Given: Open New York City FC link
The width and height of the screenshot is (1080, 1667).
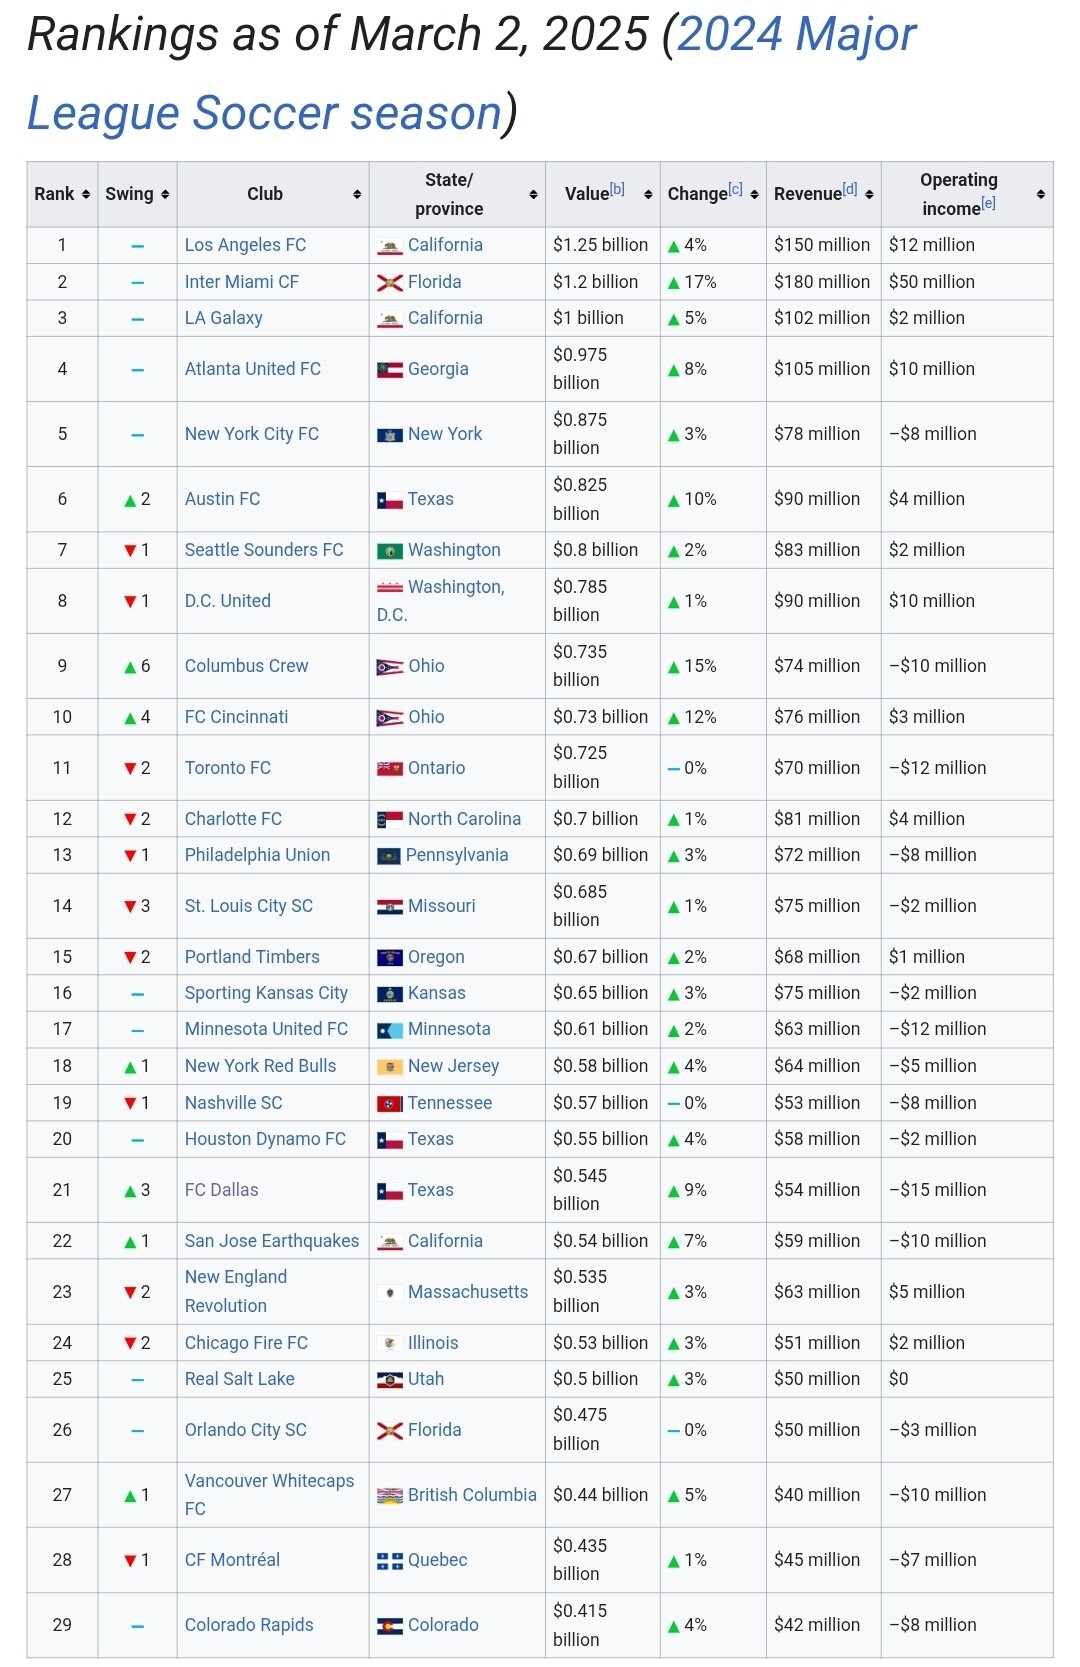Looking at the screenshot, I should pyautogui.click(x=252, y=434).
